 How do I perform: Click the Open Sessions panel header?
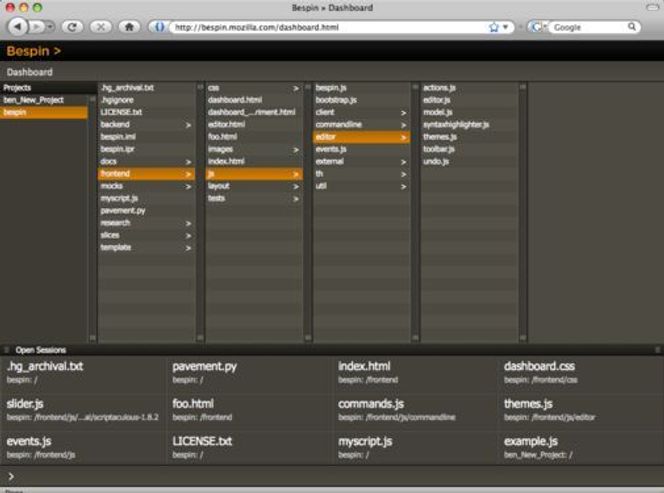332,350
